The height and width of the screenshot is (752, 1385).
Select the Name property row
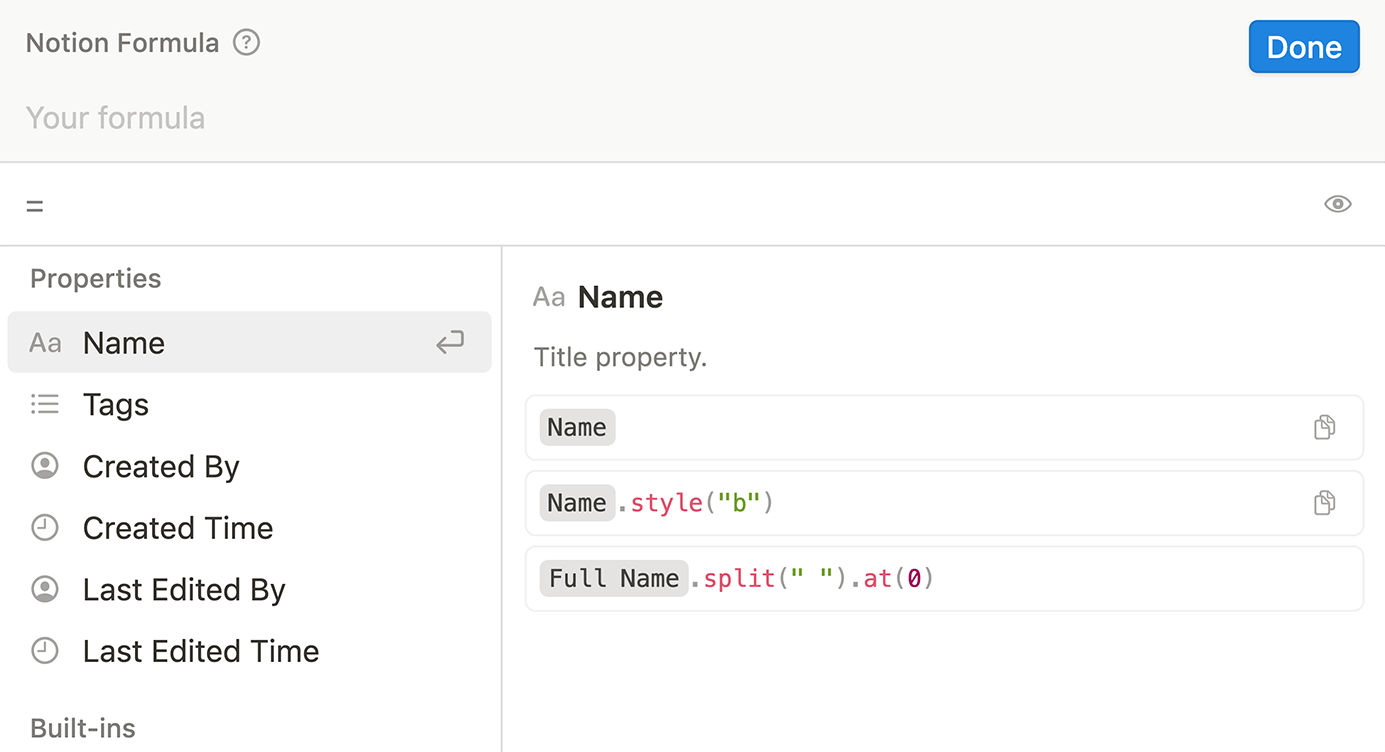249,343
